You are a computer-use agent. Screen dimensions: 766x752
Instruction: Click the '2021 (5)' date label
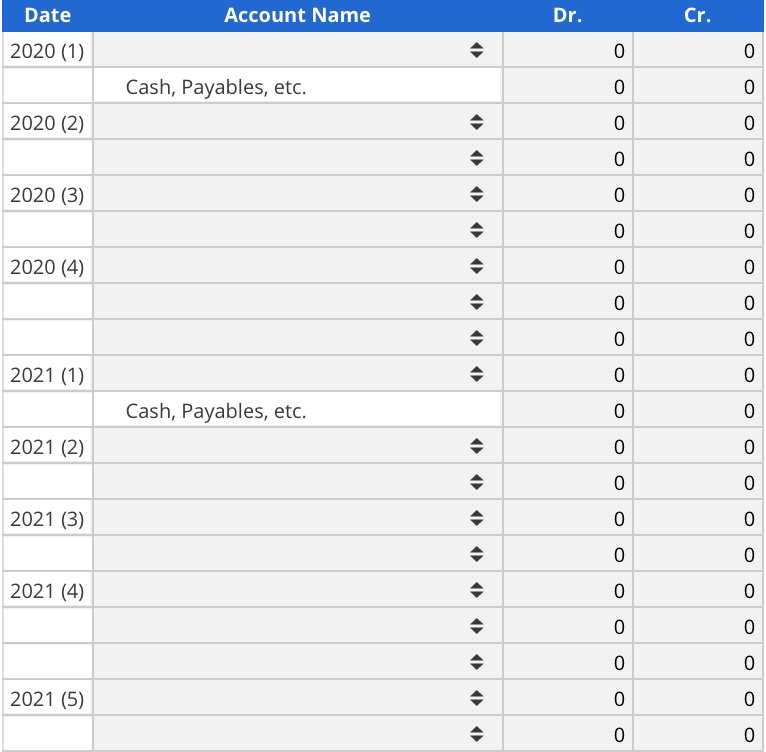coord(47,699)
